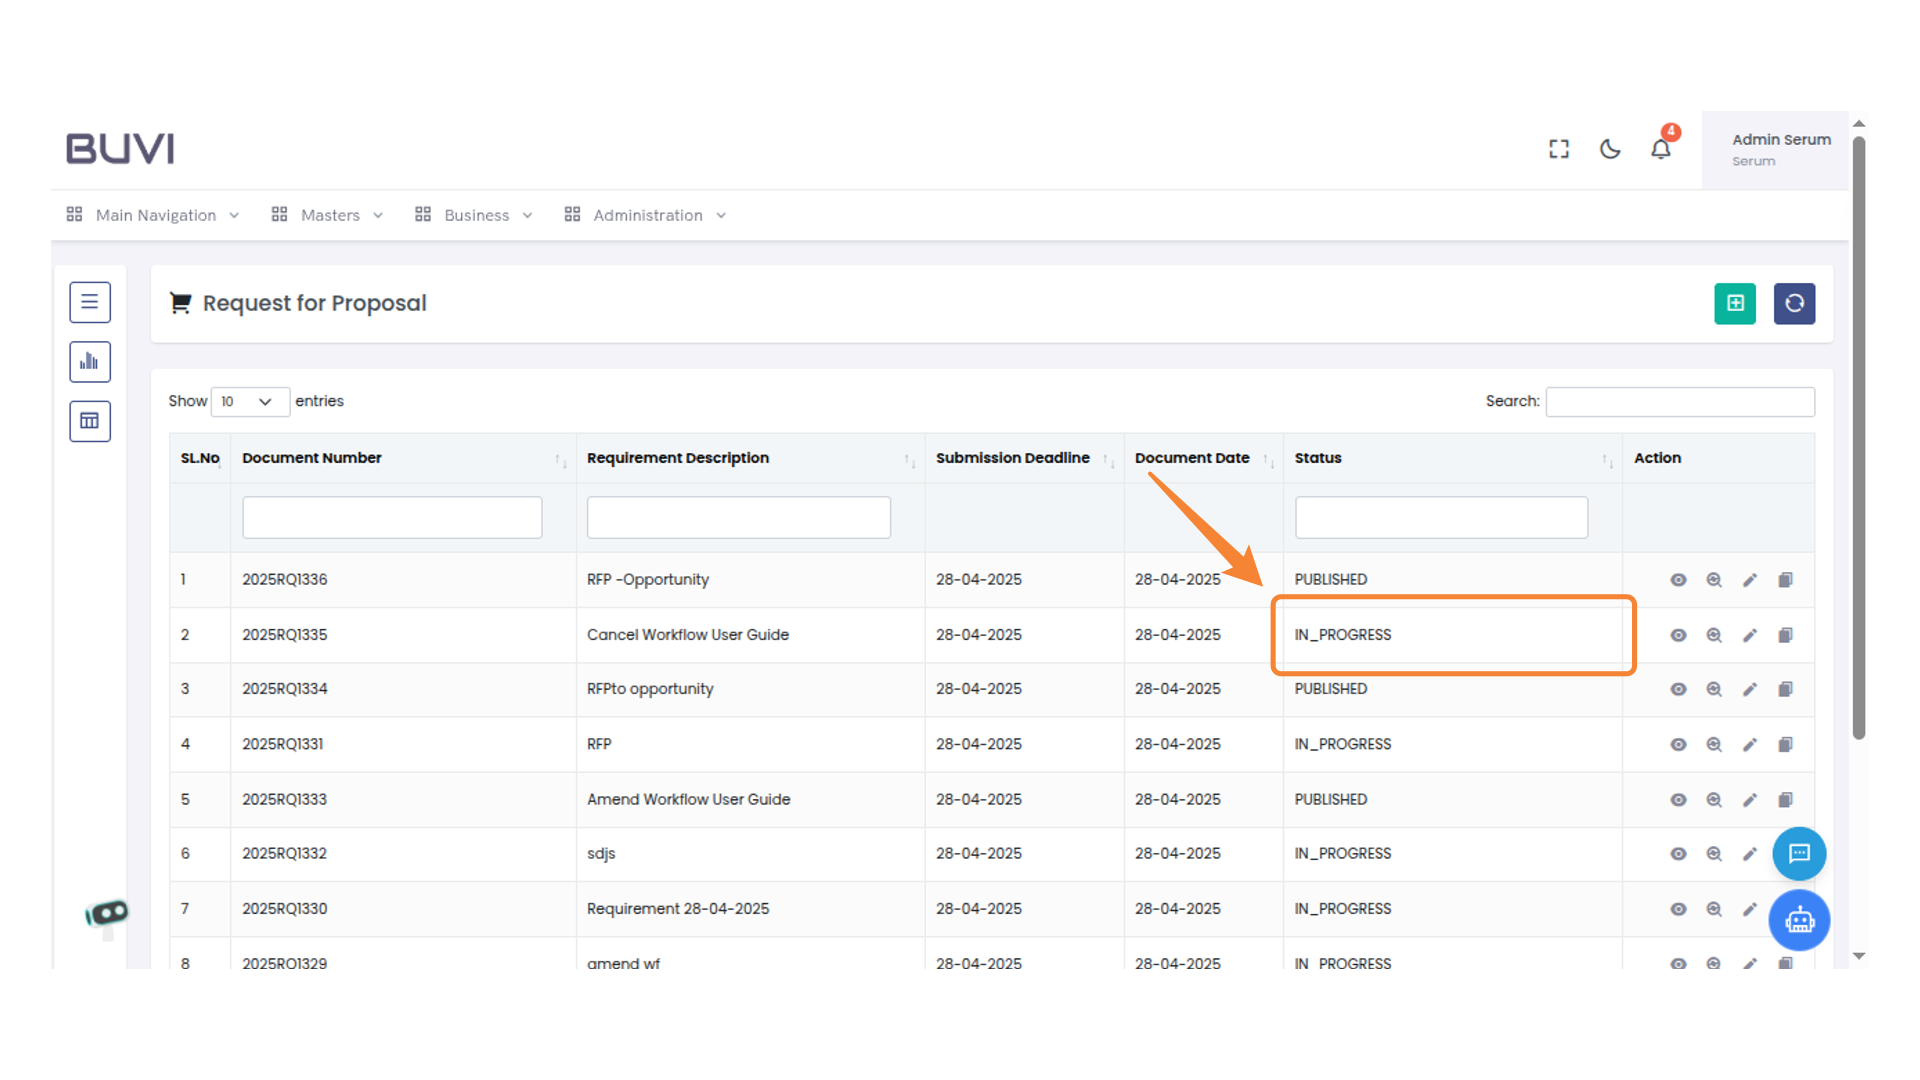Click the blue refresh list icon
1920x1080 pixels.
[x=1794, y=303]
